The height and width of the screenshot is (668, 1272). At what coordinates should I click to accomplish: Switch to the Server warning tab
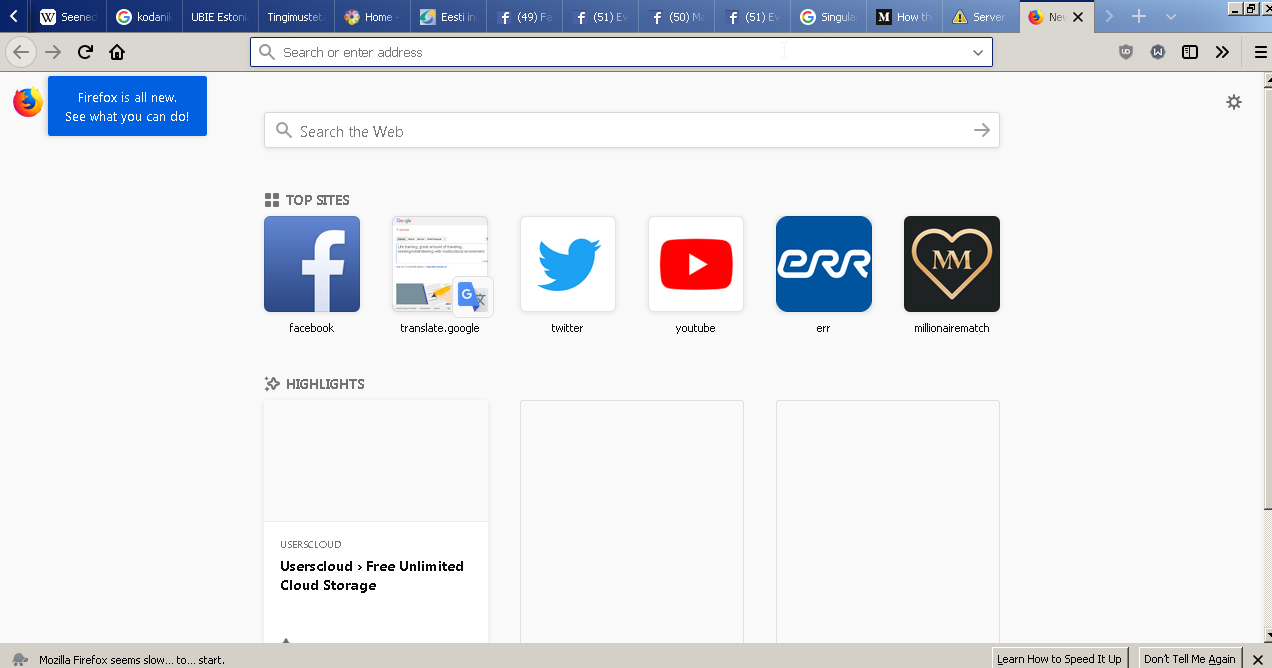tap(980, 17)
